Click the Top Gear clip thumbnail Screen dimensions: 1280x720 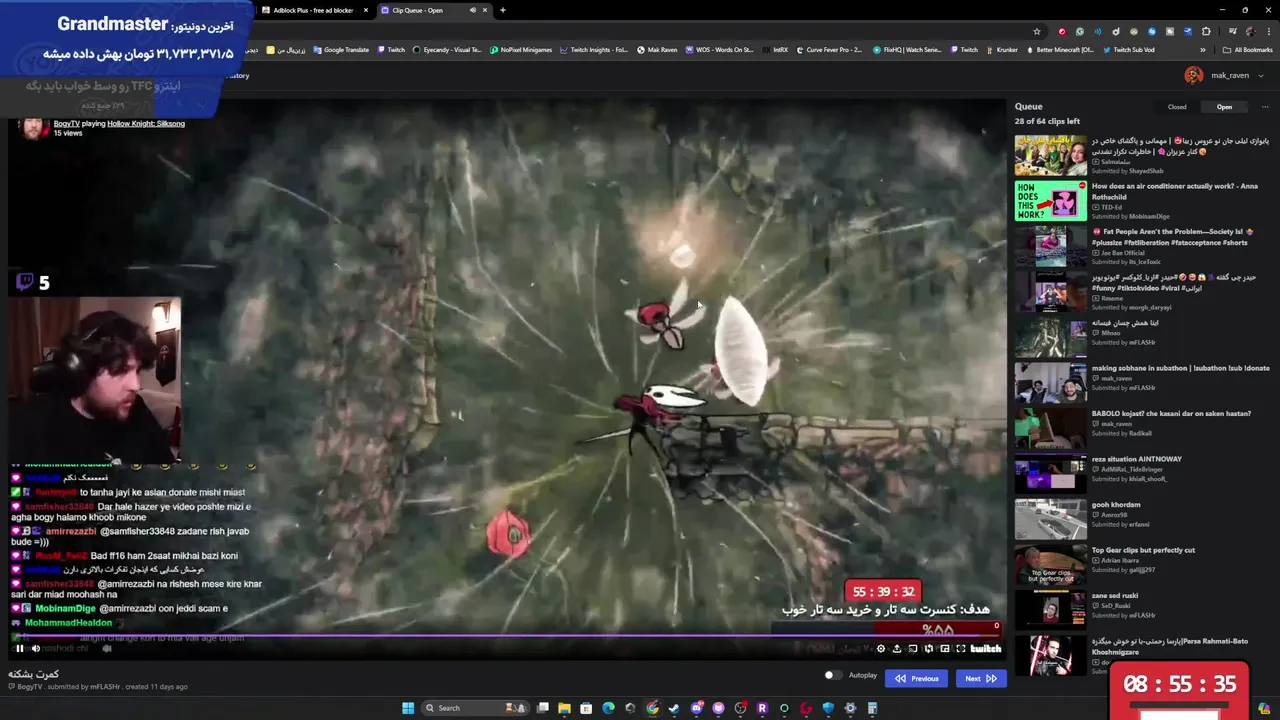[1050, 565]
